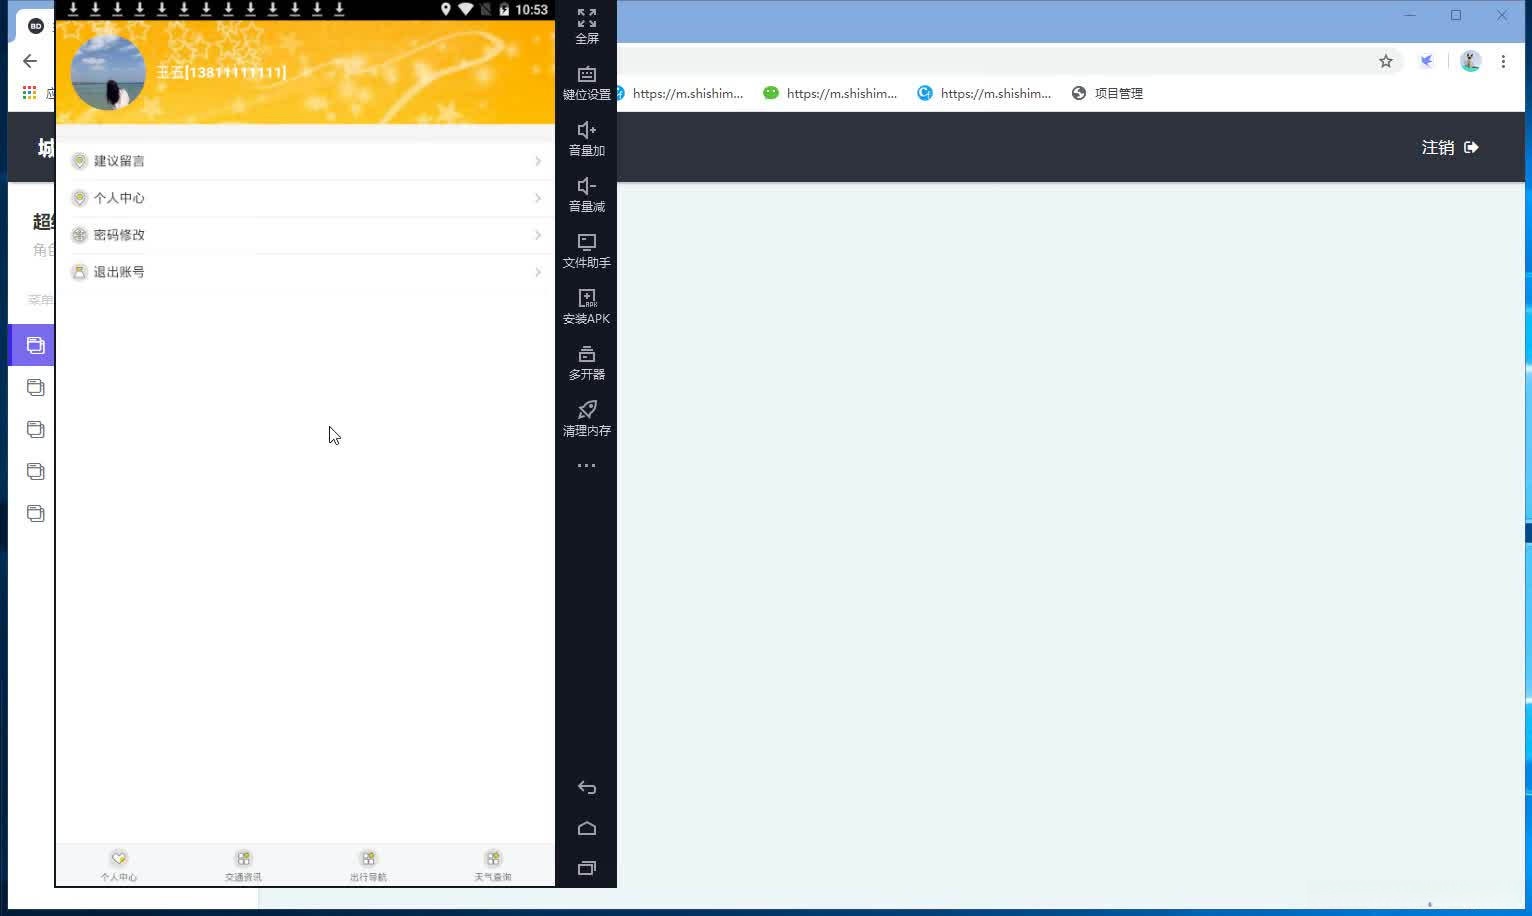Switch to 出行导航 bottom tab
Screen dimensions: 1532x916
(368, 865)
